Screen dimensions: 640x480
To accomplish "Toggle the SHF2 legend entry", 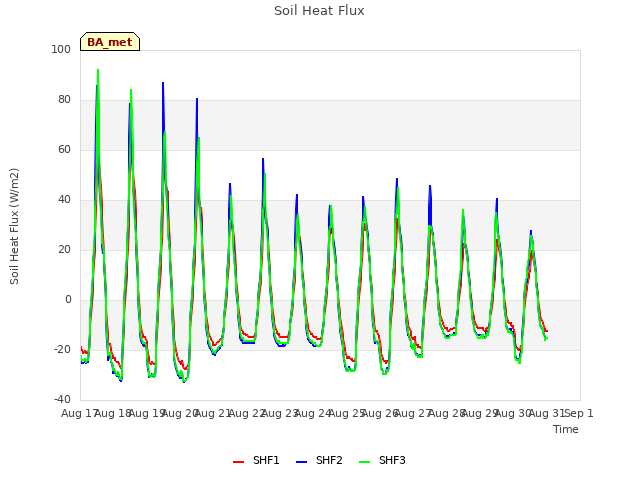I will pyautogui.click(x=319, y=460).
